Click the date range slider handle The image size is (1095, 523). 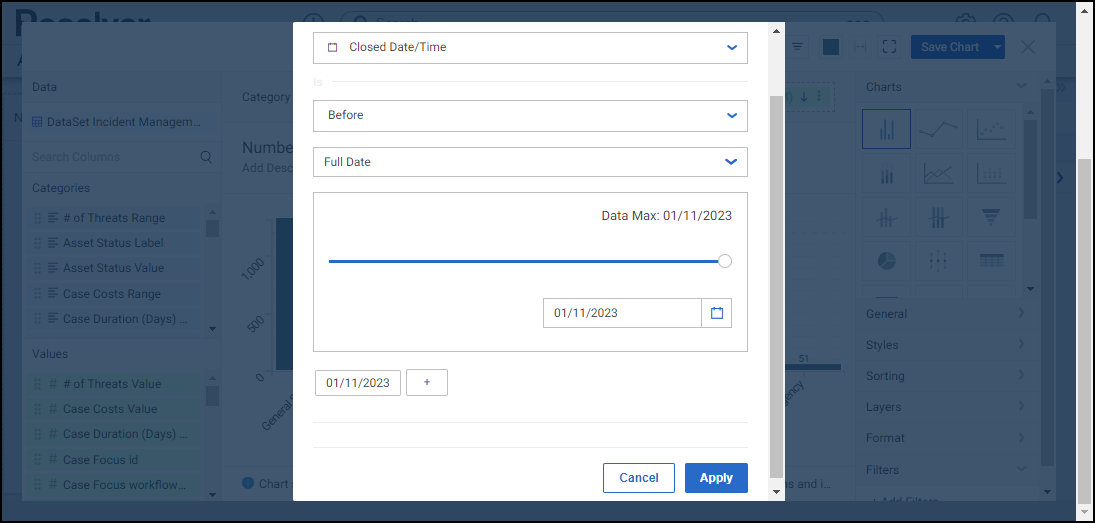(725, 261)
